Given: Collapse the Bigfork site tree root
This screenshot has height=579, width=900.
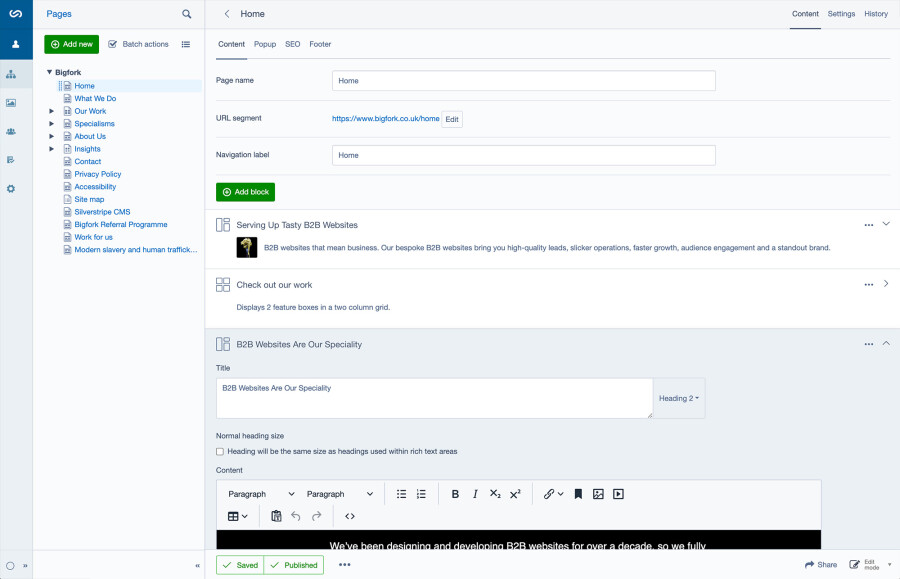Looking at the screenshot, I should (x=49, y=73).
